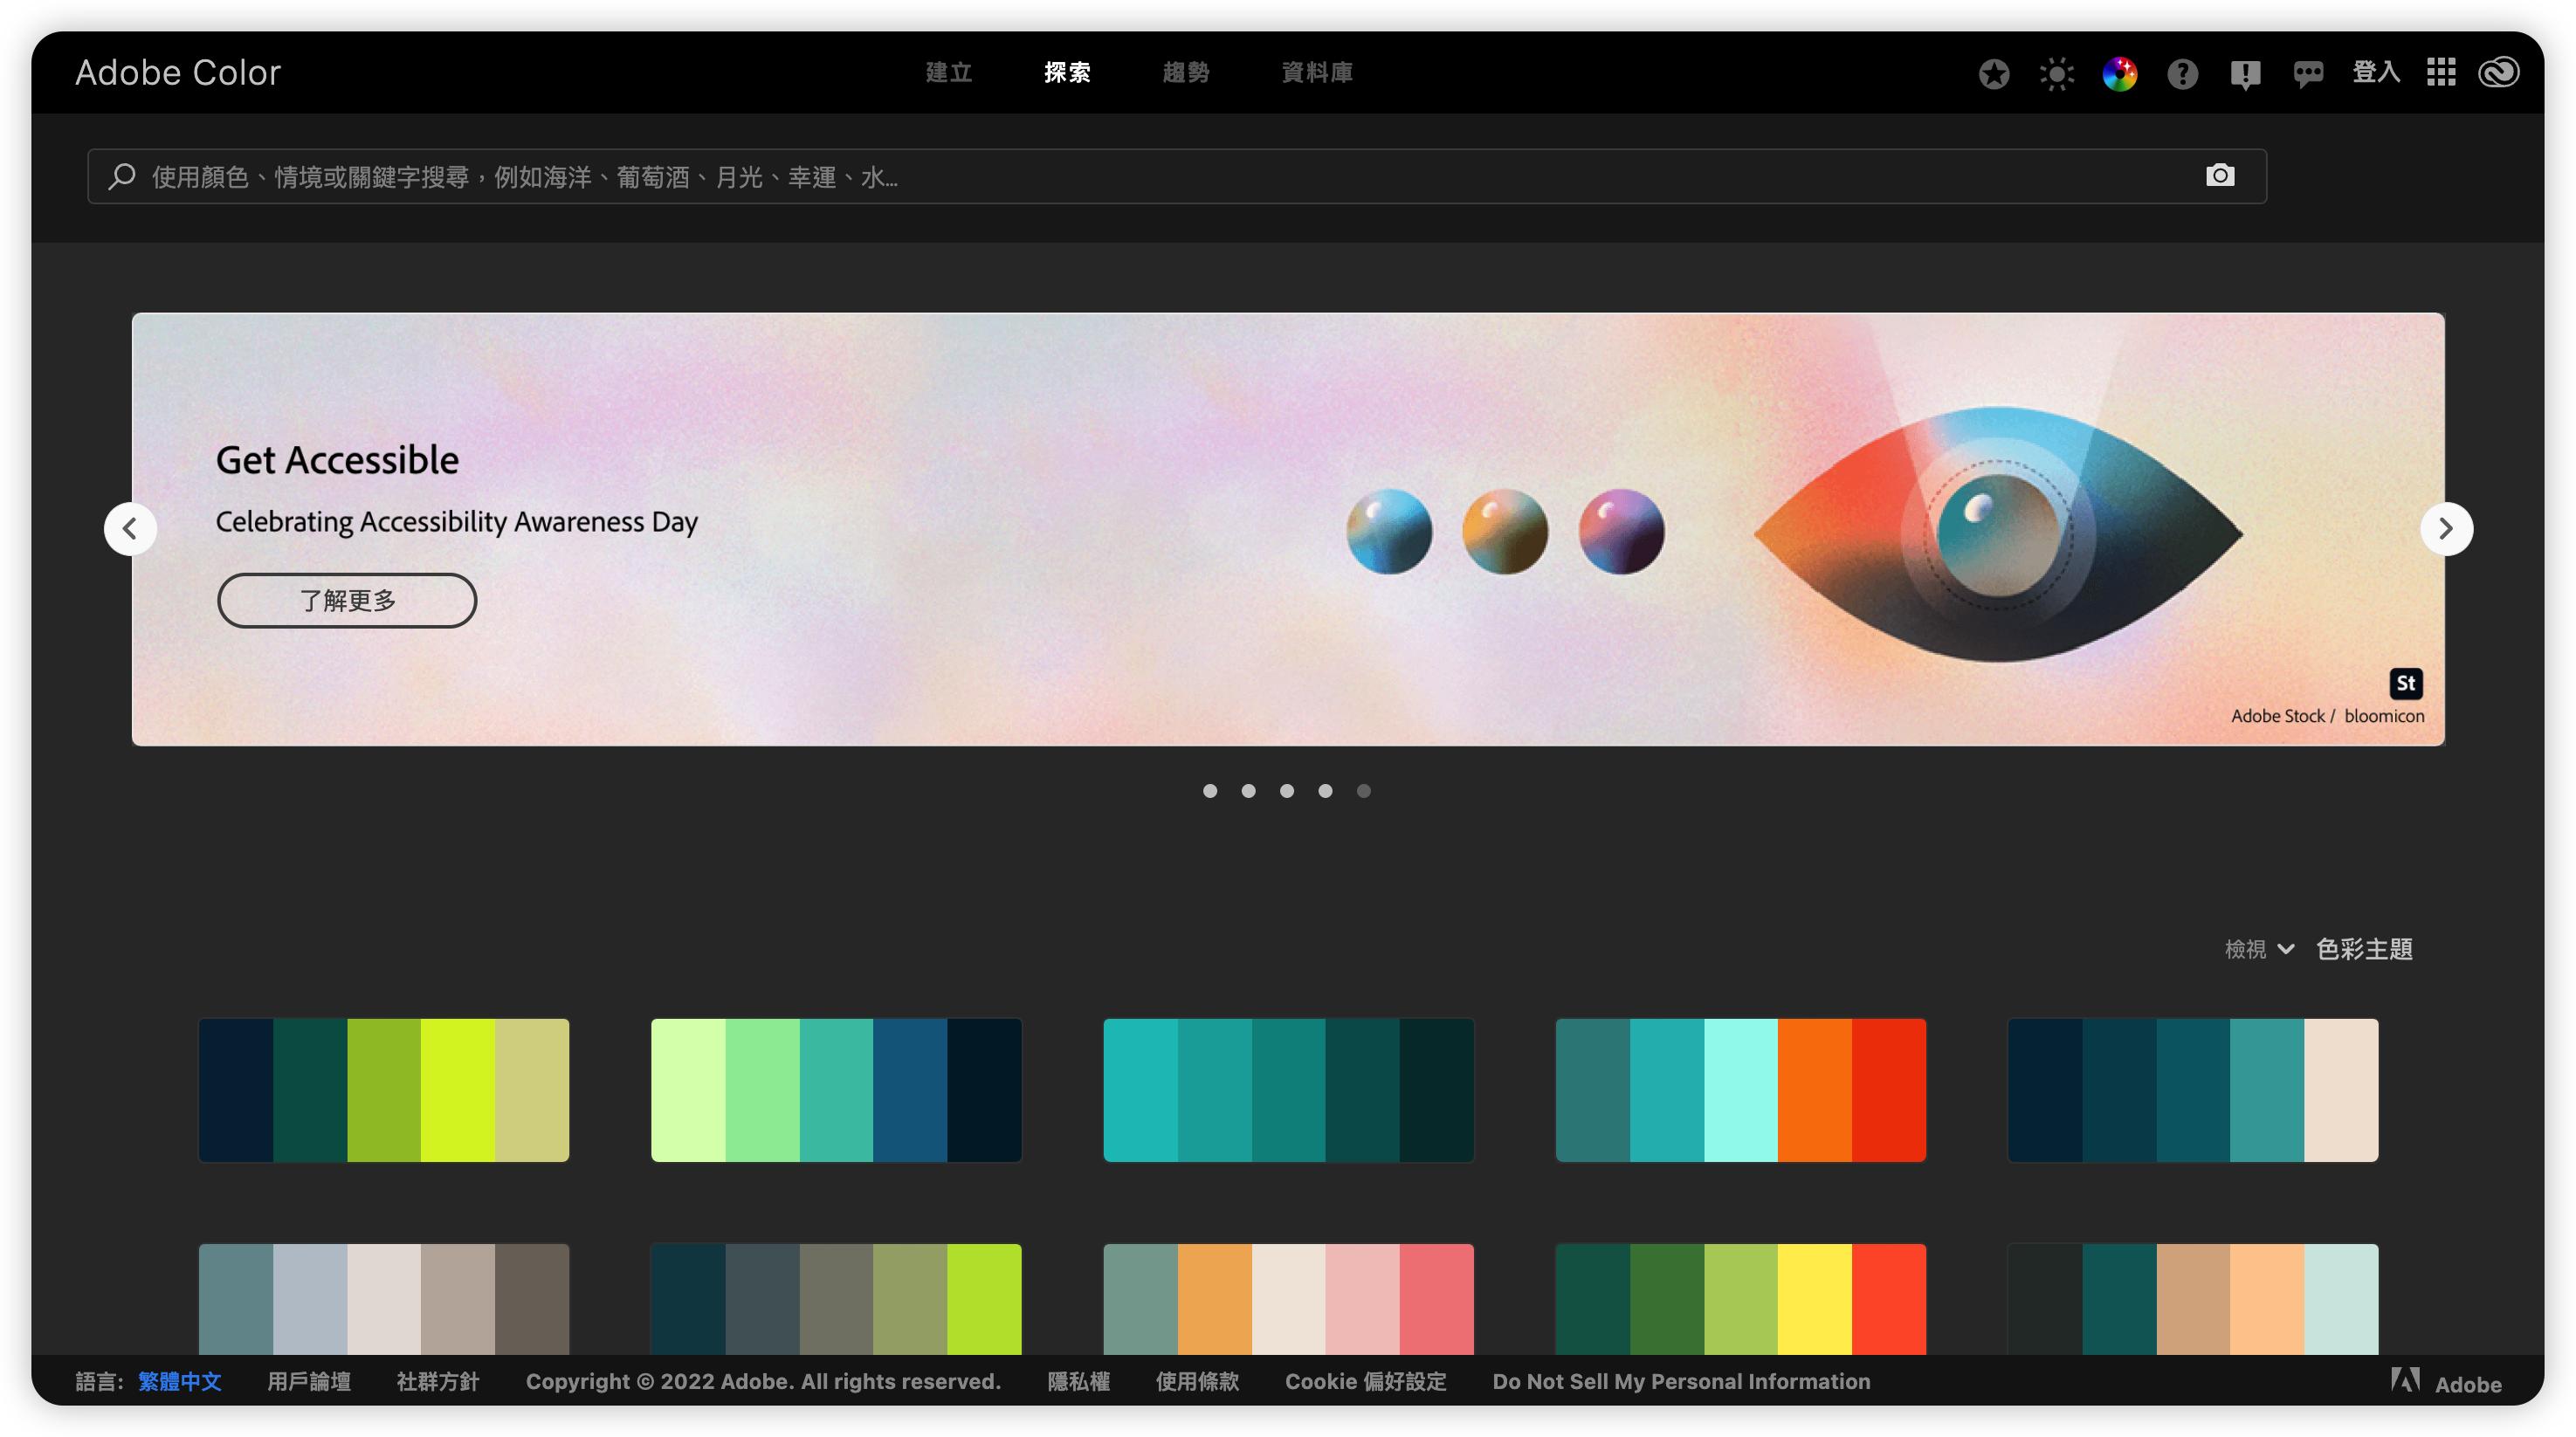Open the app grid launcher icon
Image resolution: width=2576 pixels, height=1437 pixels.
[2441, 72]
